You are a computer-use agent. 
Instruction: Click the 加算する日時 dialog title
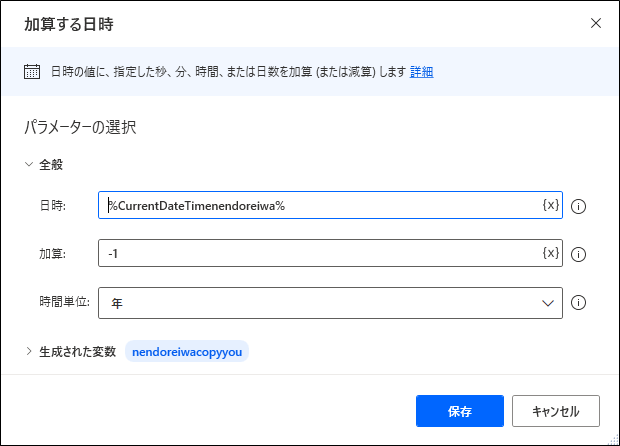coord(69,24)
